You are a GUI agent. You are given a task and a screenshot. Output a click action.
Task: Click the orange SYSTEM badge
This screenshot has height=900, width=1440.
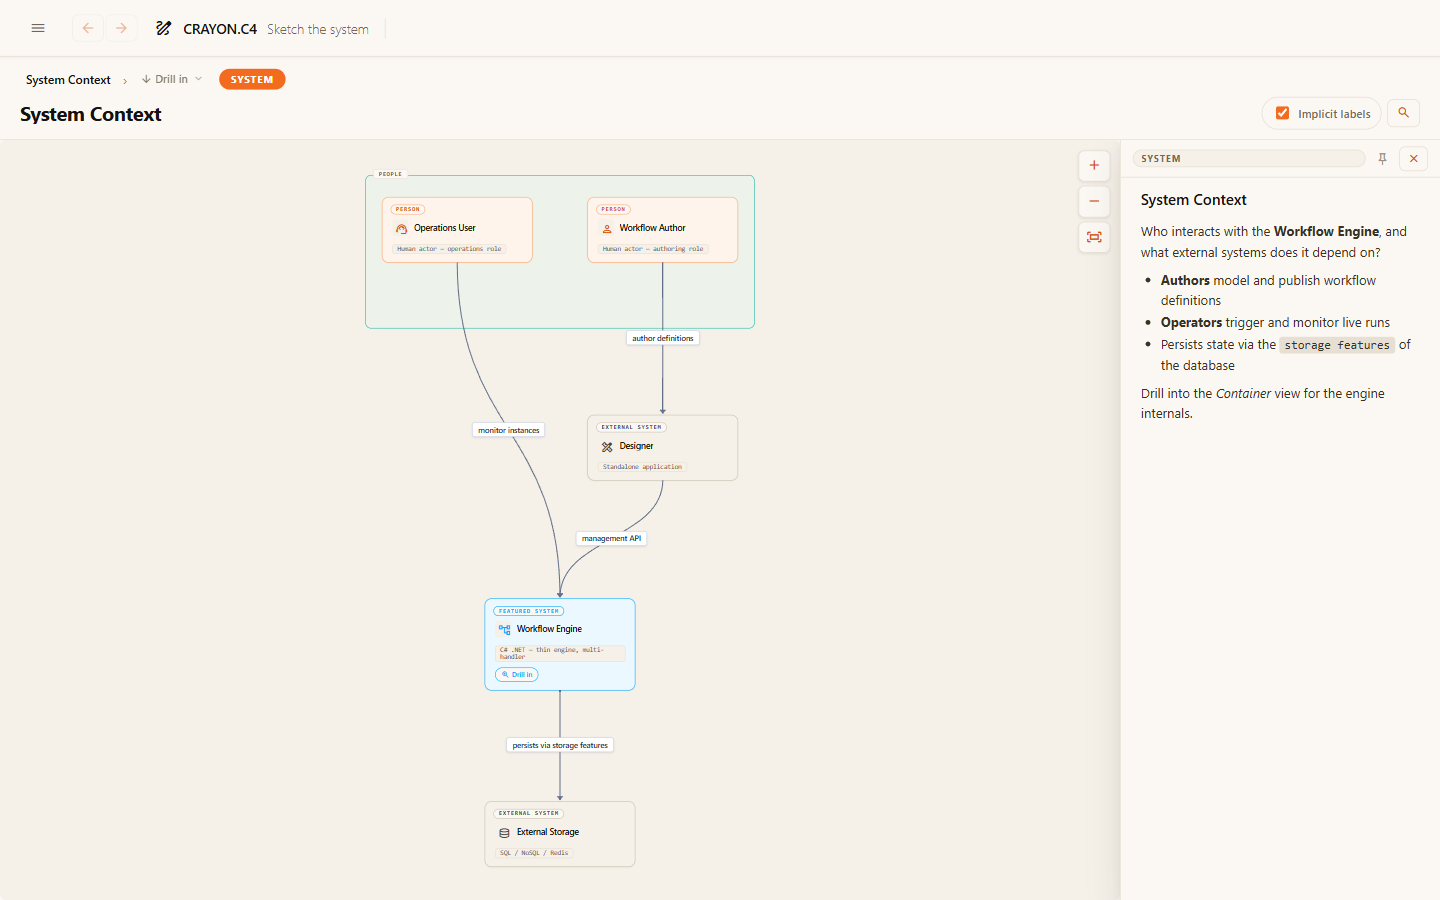(x=252, y=79)
